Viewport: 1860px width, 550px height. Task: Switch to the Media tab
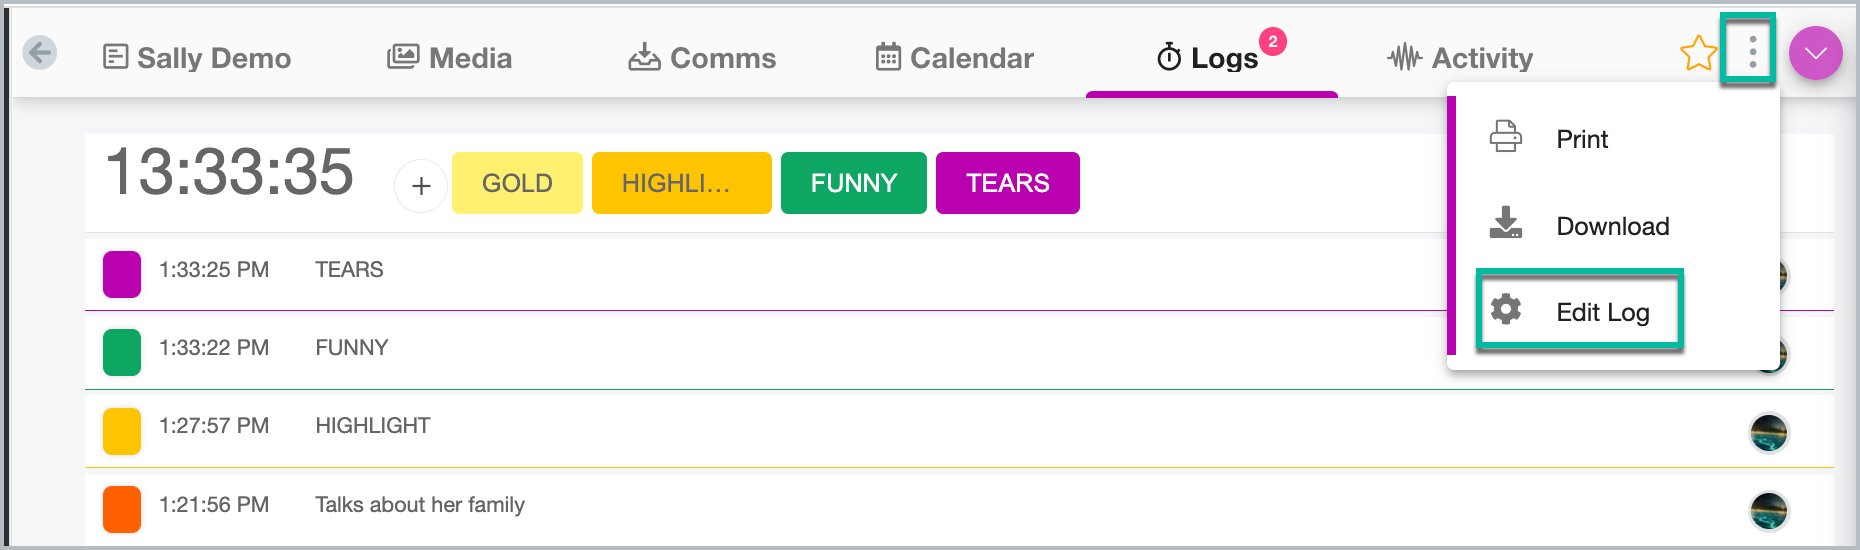pos(450,58)
